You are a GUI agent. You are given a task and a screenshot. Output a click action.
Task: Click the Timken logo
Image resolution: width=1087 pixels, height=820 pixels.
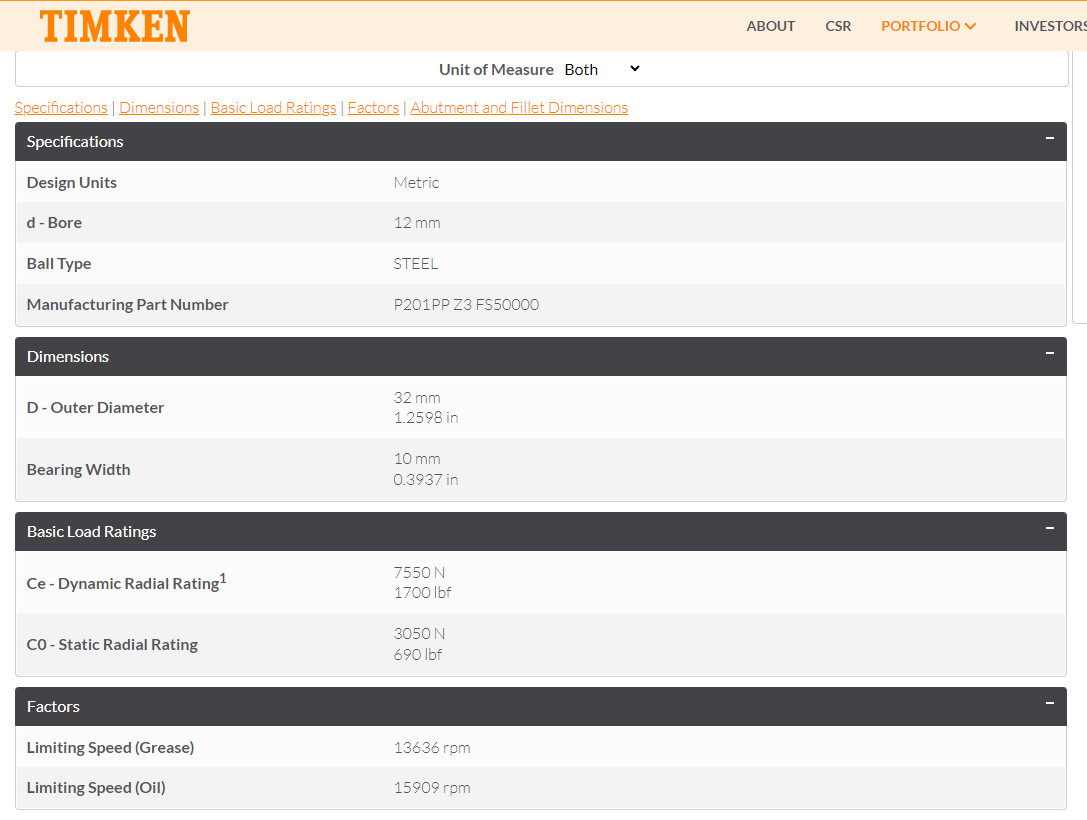click(114, 26)
